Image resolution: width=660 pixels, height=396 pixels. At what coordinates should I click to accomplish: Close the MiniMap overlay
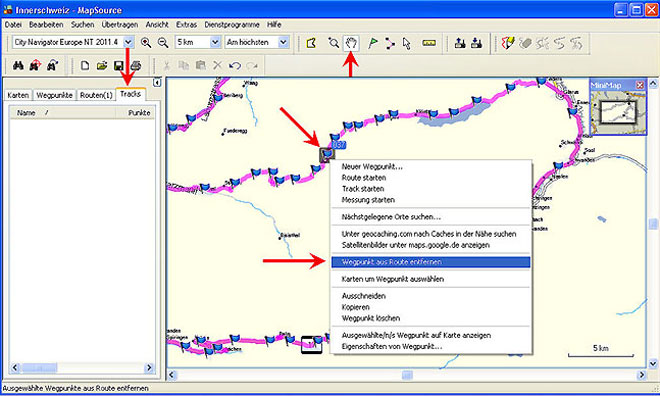tap(640, 85)
